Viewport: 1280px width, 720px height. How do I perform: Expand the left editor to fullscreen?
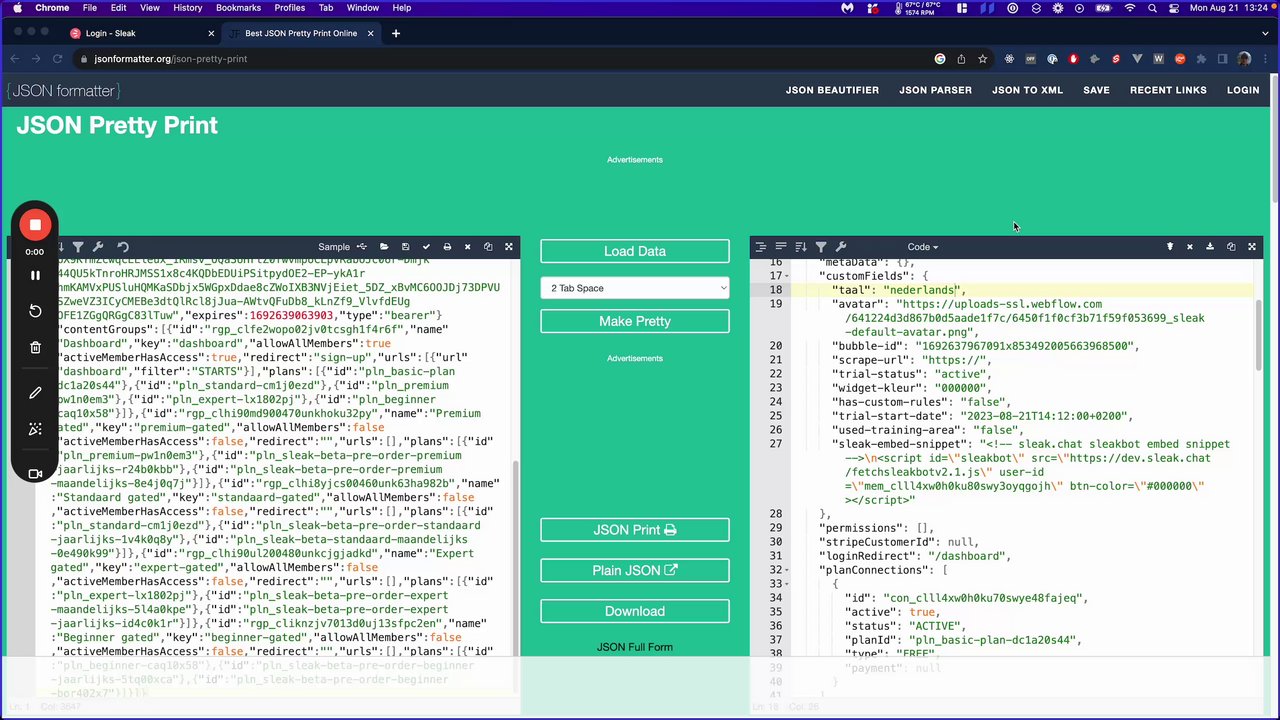pos(509,247)
